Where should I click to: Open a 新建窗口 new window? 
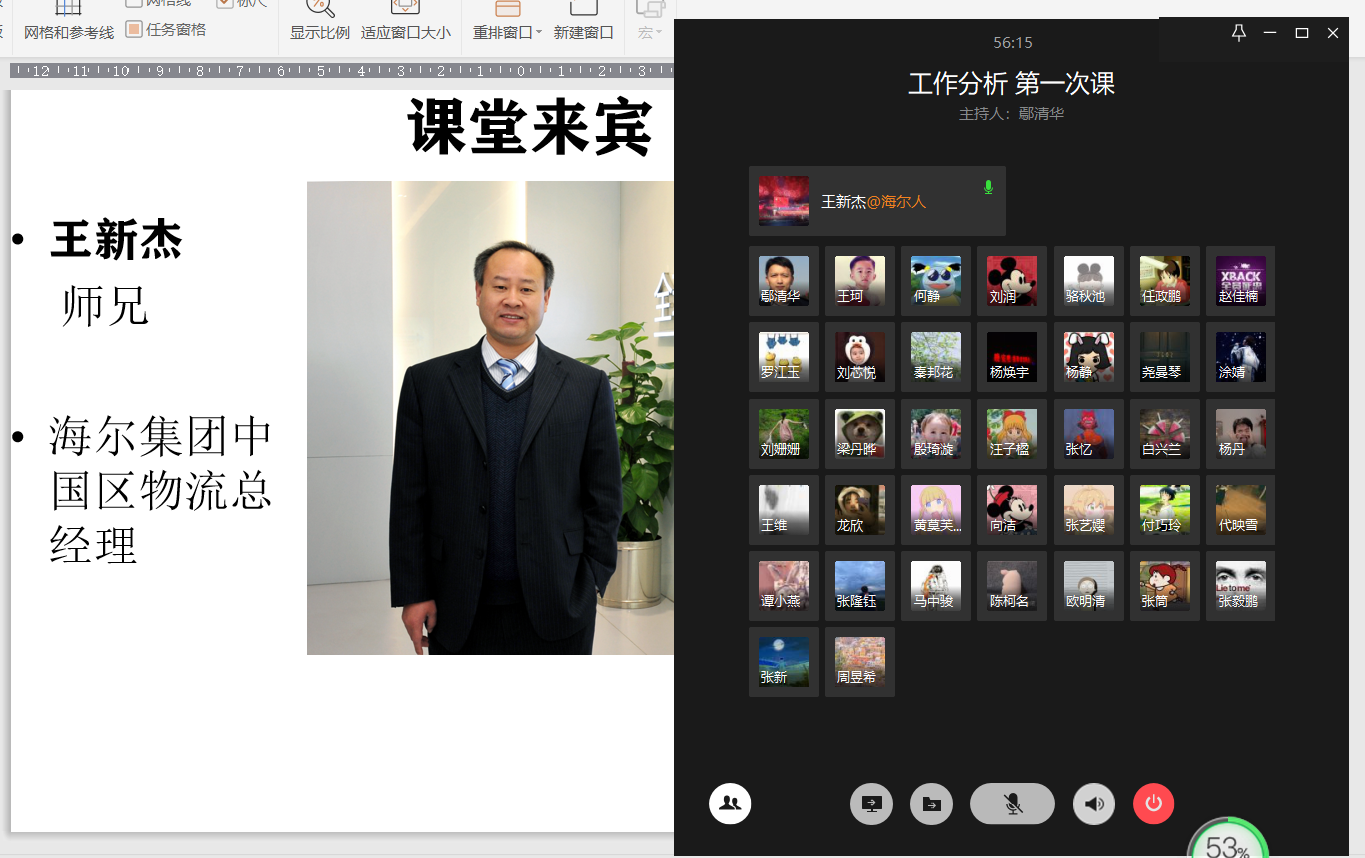pyautogui.click(x=583, y=22)
